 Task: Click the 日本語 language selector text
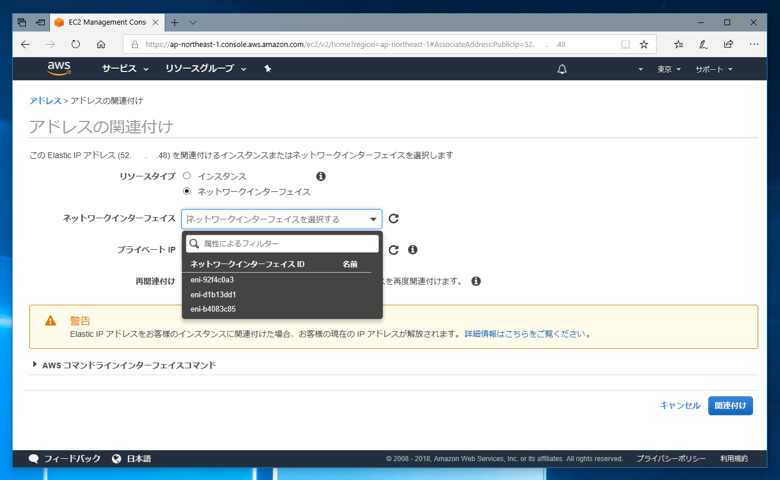tap(139, 459)
